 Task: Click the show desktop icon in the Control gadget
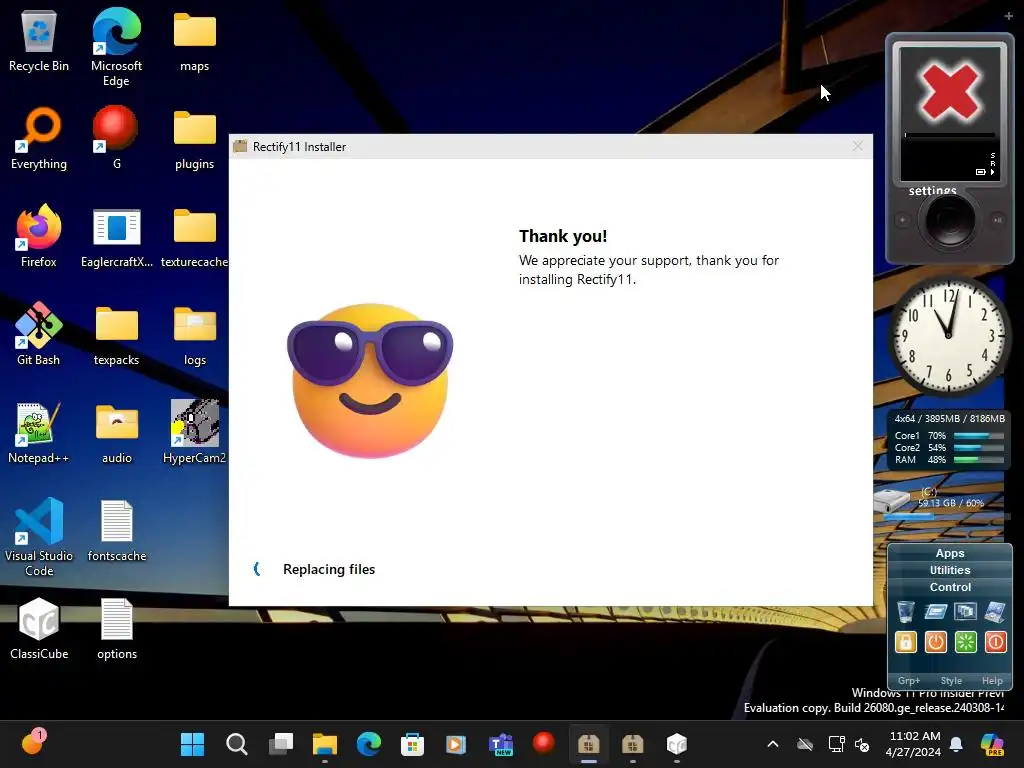(x=995, y=612)
